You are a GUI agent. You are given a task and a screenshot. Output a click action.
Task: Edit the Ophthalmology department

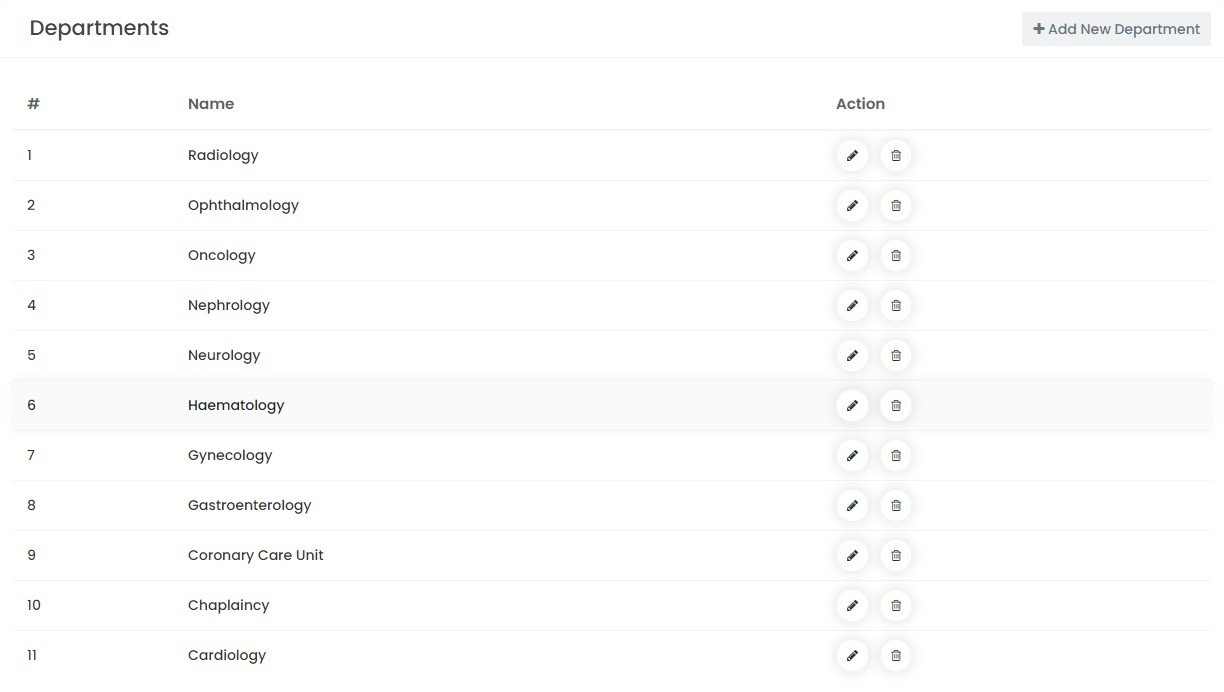click(852, 205)
